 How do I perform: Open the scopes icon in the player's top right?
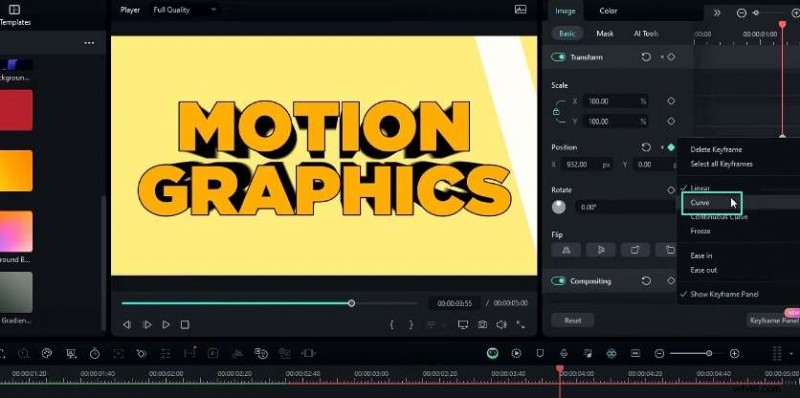tap(520, 9)
